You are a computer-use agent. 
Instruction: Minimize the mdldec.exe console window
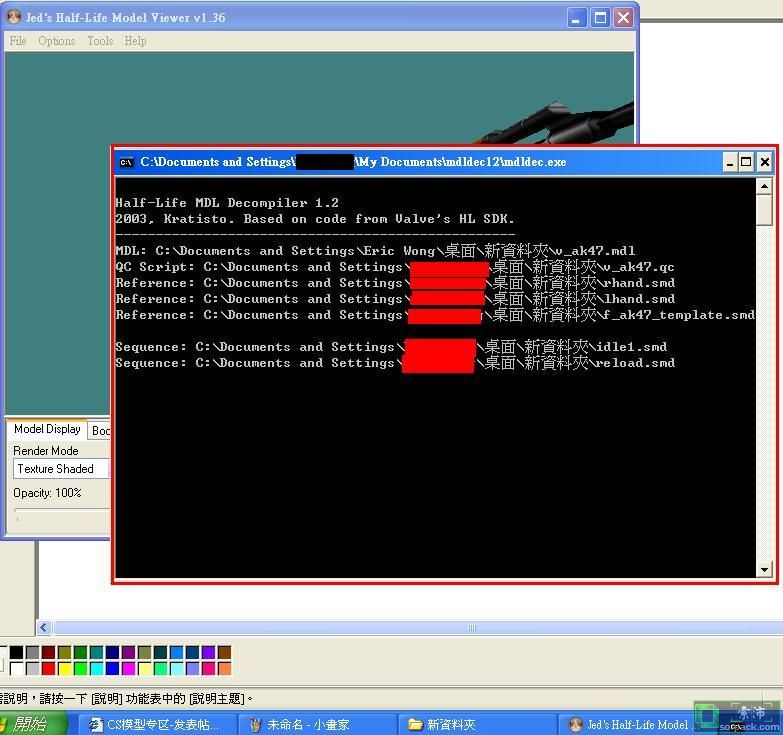tap(730, 162)
